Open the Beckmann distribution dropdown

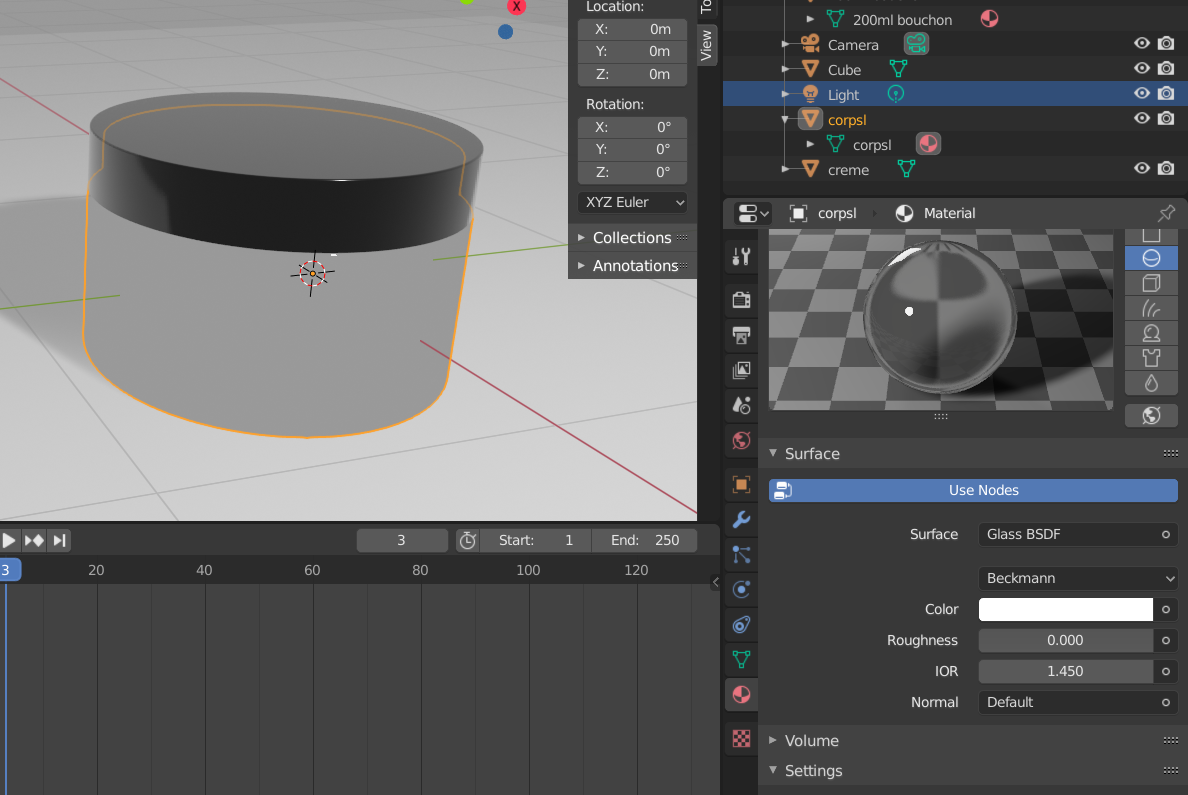1077,578
